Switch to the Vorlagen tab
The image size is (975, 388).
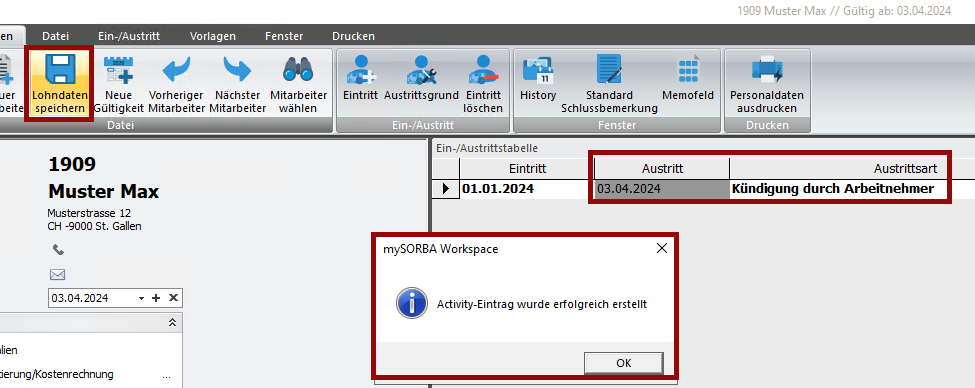(x=213, y=36)
